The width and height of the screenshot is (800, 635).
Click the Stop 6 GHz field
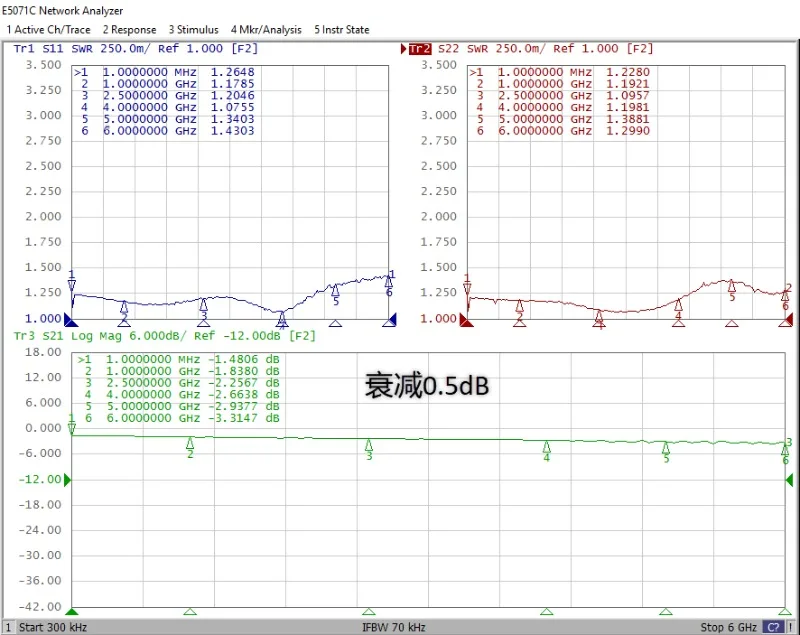[729, 627]
